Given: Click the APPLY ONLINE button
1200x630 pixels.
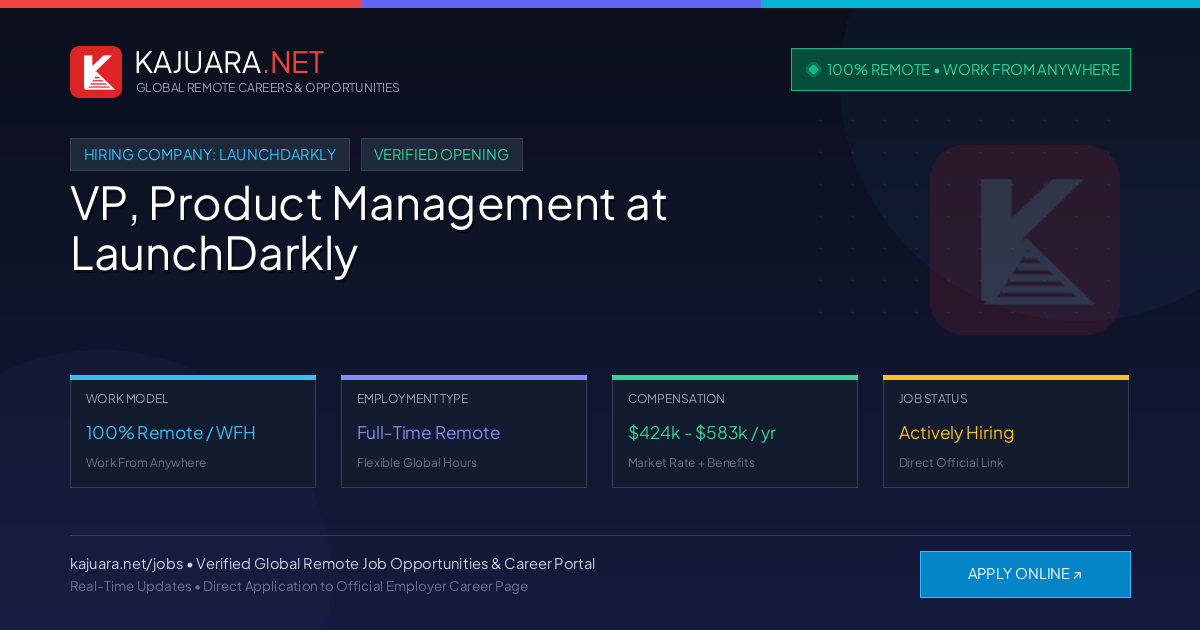Looking at the screenshot, I should pos(1025,574).
